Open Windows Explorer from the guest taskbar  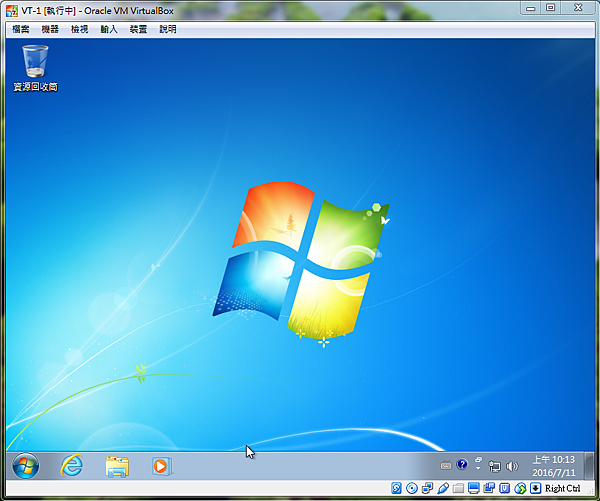point(117,467)
